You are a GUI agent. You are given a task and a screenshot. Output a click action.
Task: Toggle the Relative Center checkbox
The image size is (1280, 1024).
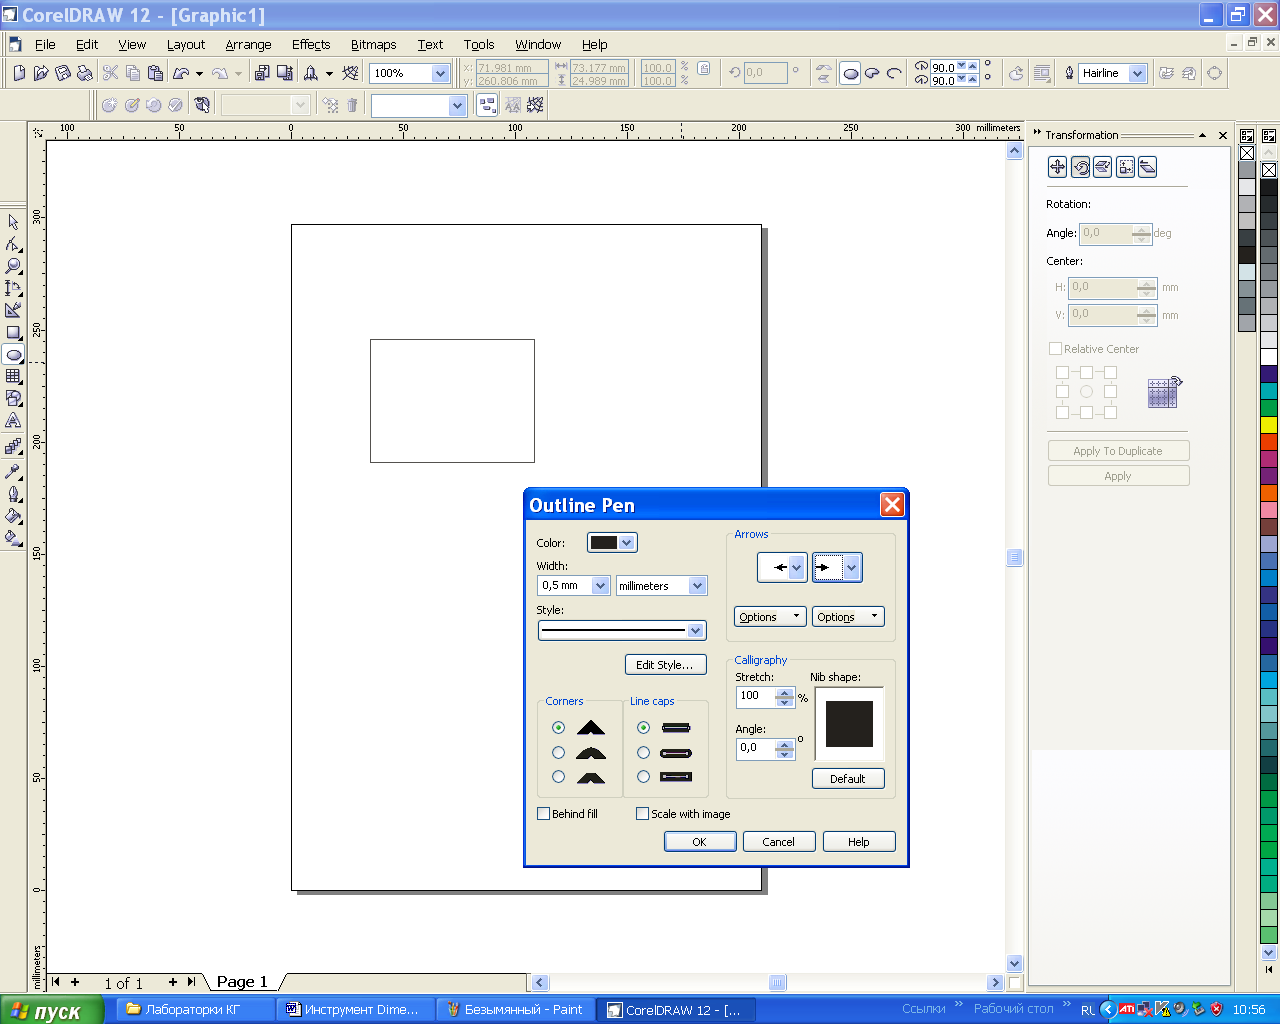pos(1055,348)
